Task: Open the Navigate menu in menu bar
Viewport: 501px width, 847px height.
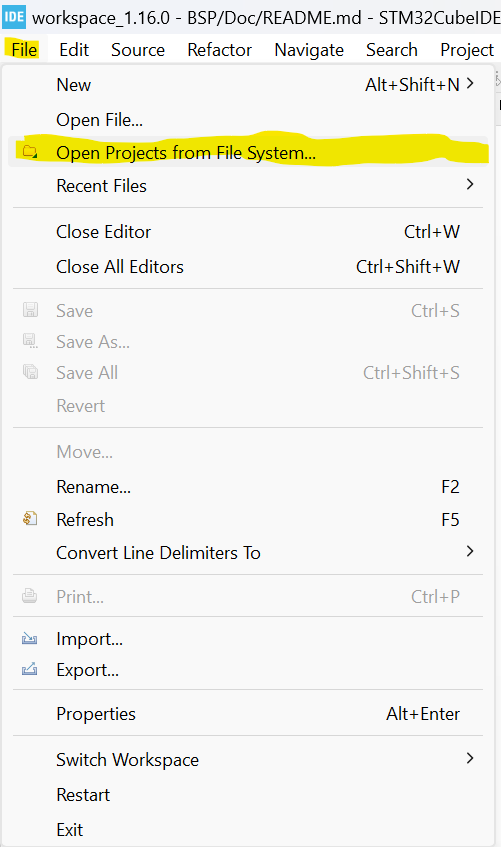Action: pos(309,50)
